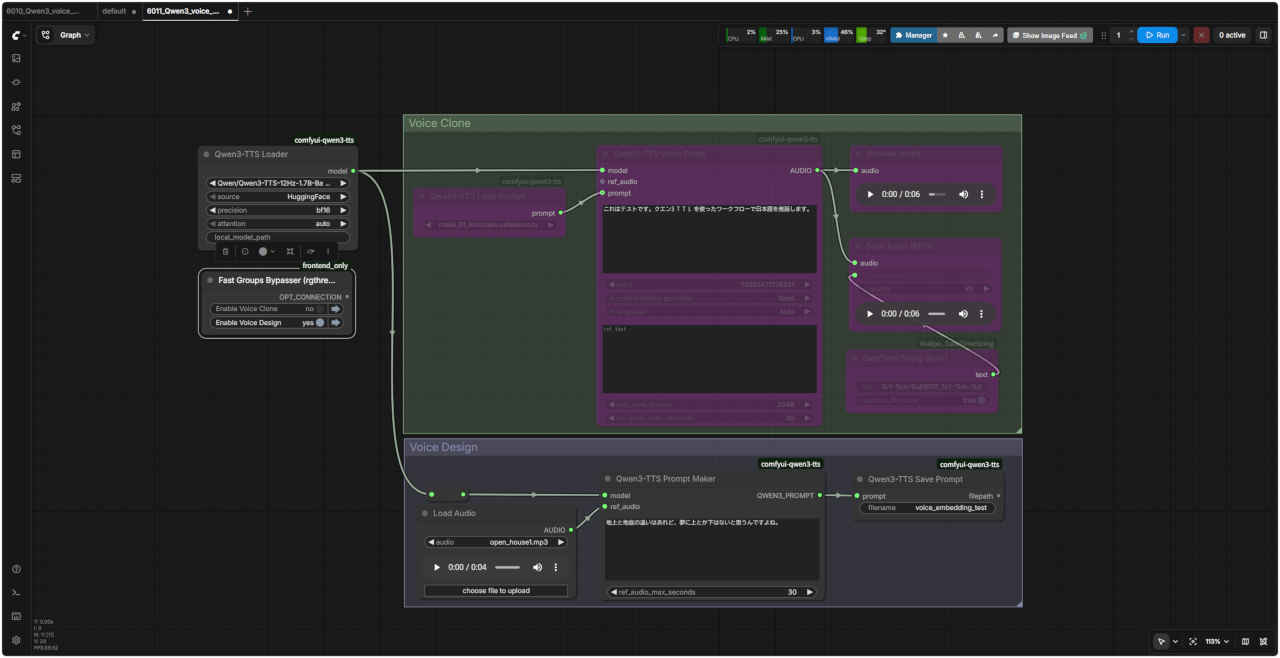The image size is (1280, 658).
Task: Change the attention auto value
Action: 278,224
